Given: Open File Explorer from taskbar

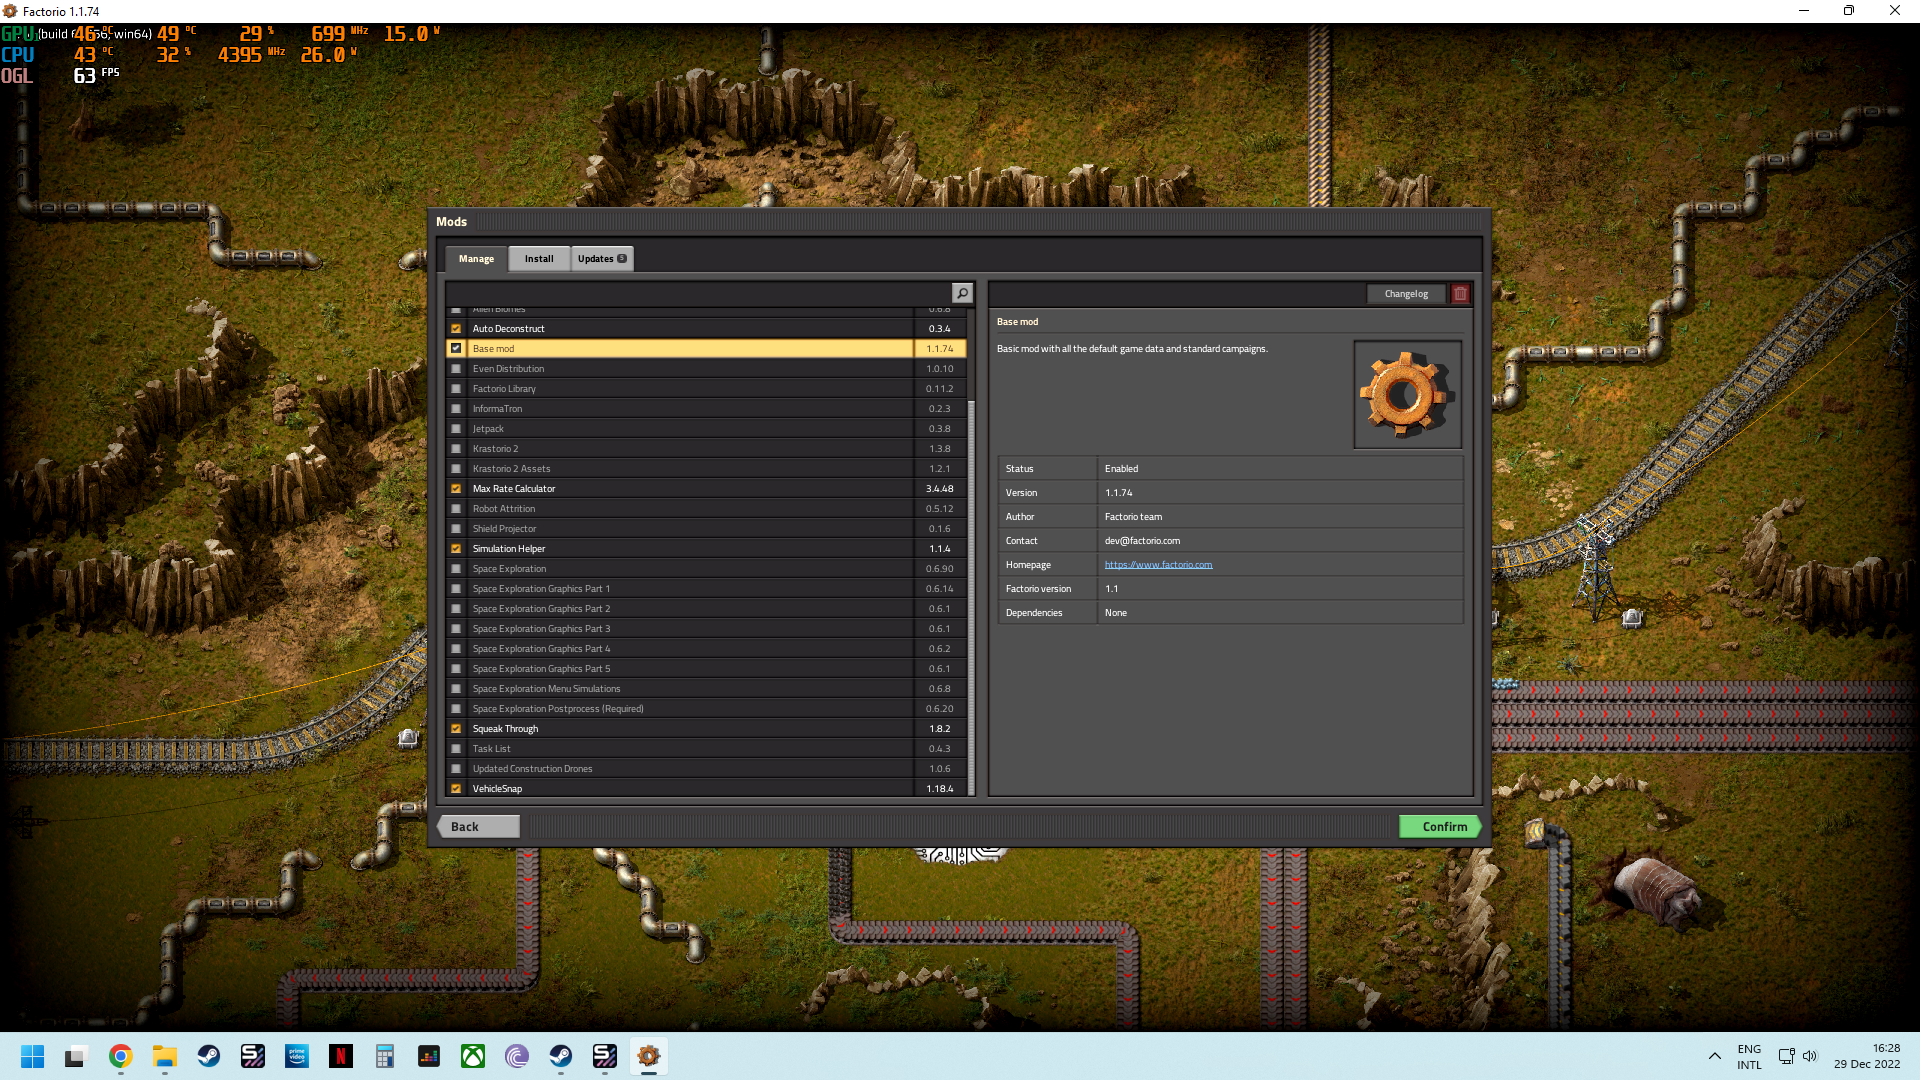Looking at the screenshot, I should [x=164, y=1056].
